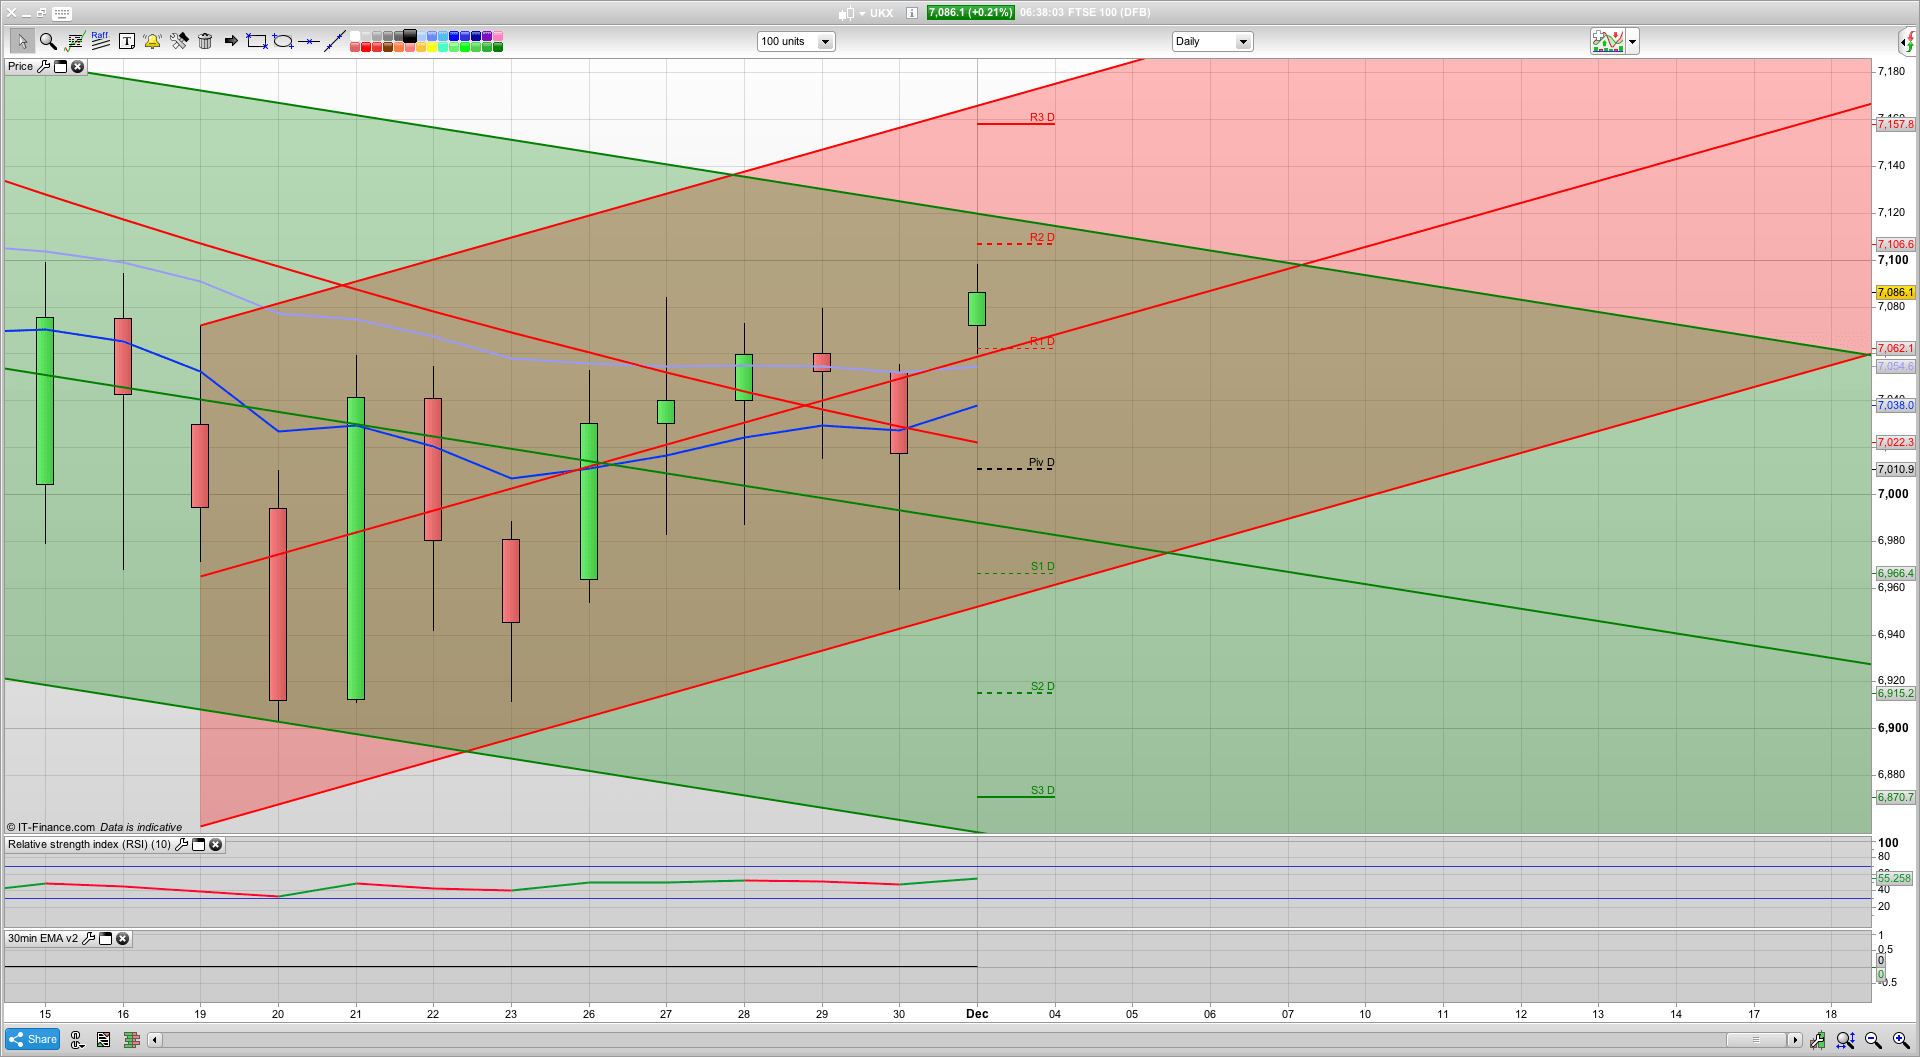Open Price panel wrench settings
1920x1057 pixels.
click(x=43, y=66)
